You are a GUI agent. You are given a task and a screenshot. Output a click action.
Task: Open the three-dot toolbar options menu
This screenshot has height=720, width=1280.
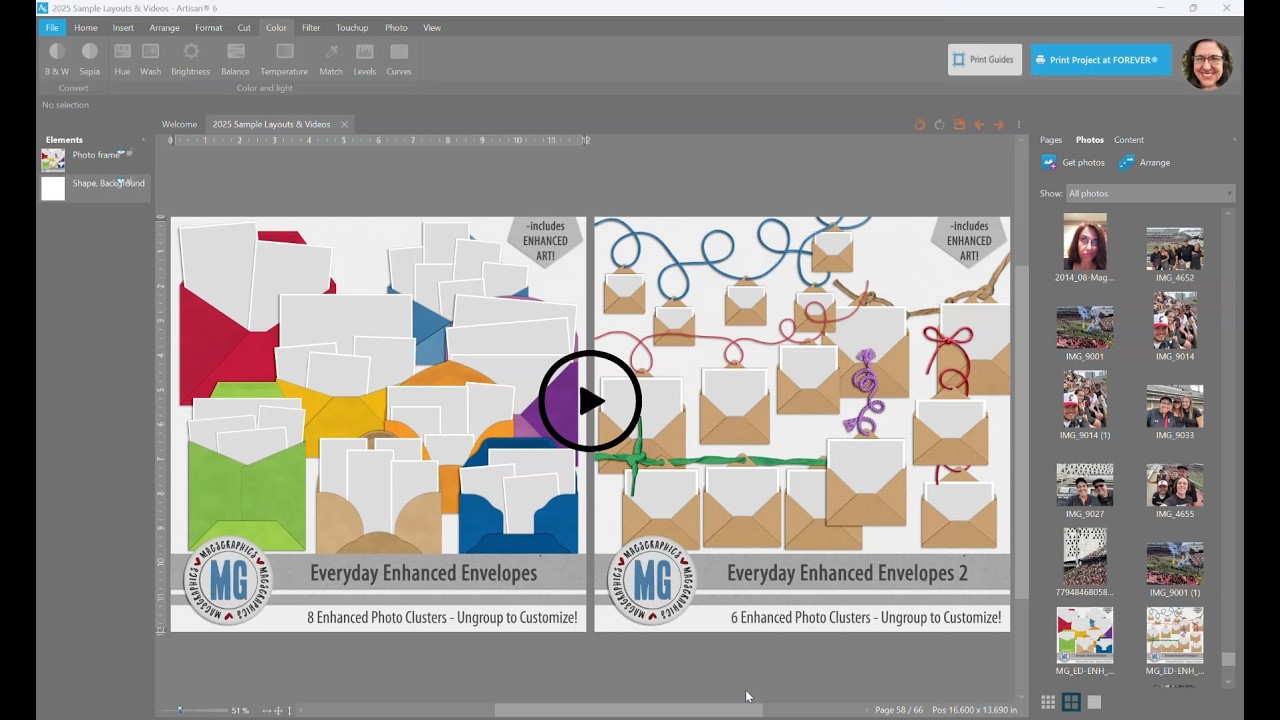[1019, 125]
